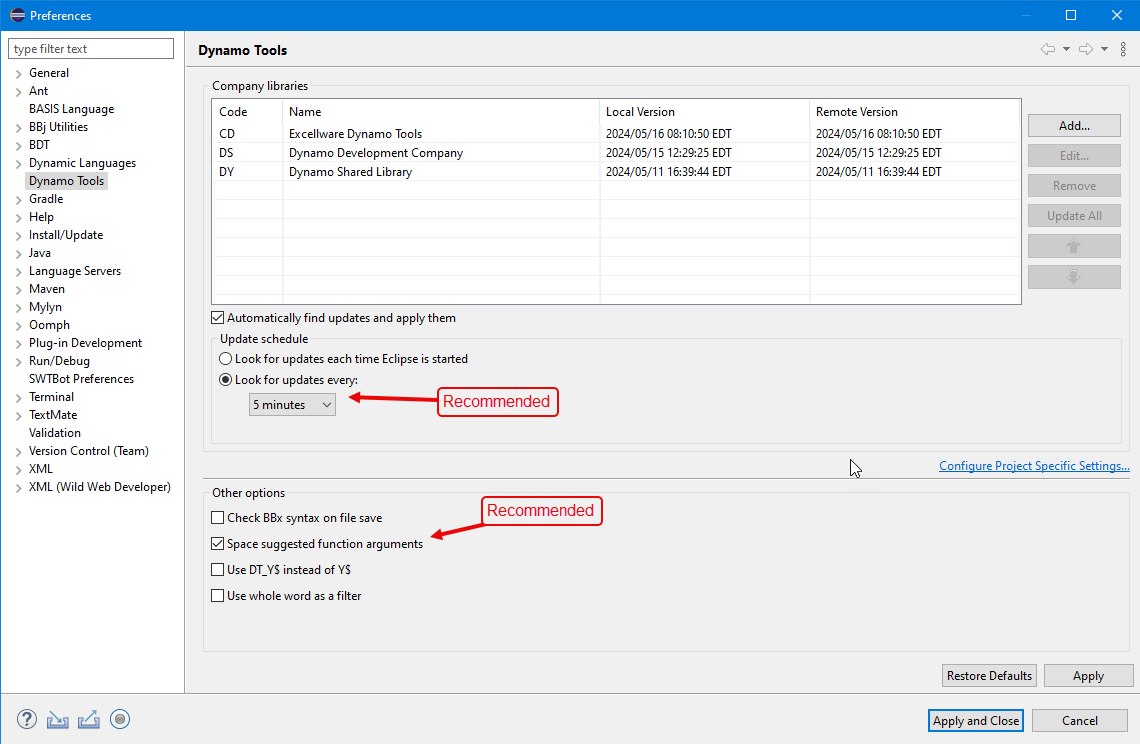Select Look for updates each time Eclipse started
The width and height of the screenshot is (1140, 744).
point(225,359)
